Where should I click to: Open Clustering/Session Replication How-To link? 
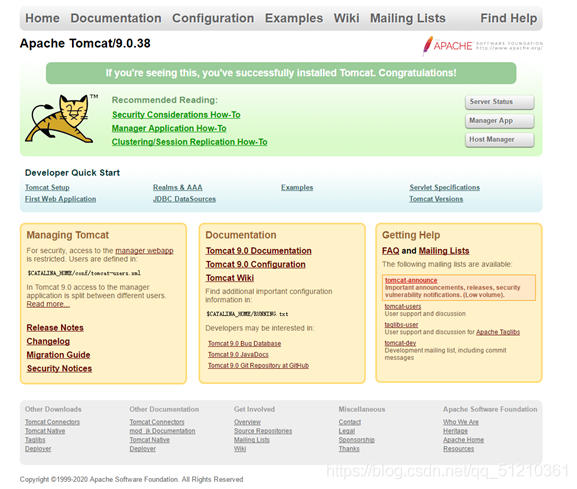tap(190, 142)
